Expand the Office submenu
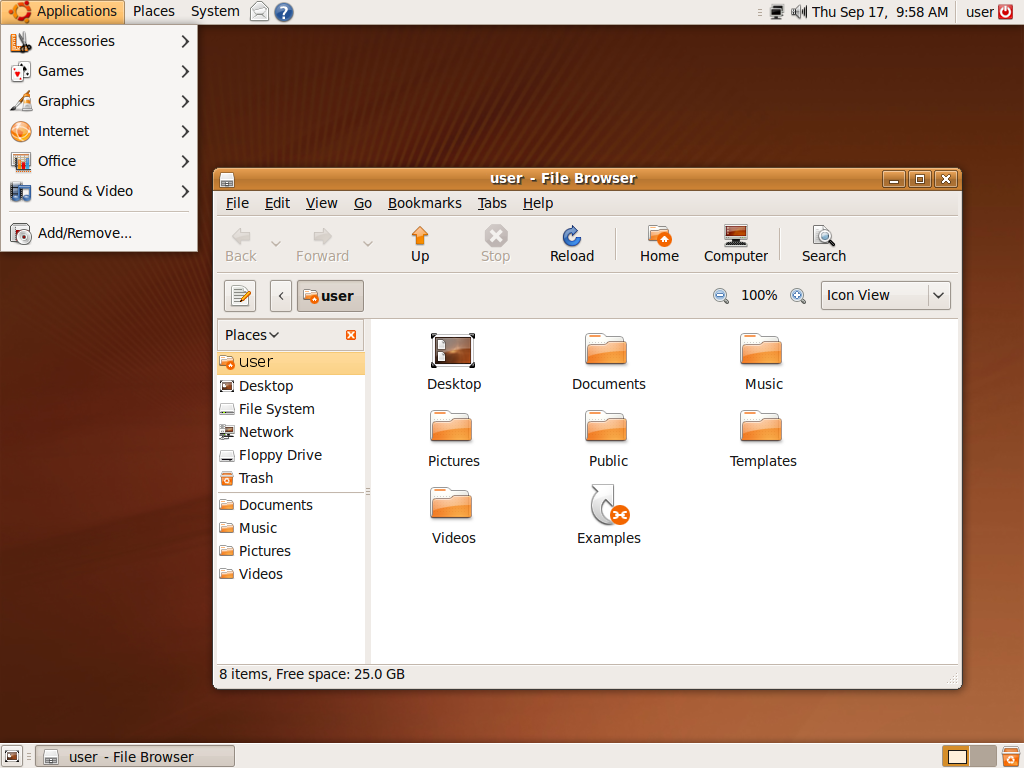This screenshot has height=768, width=1024. coord(99,161)
